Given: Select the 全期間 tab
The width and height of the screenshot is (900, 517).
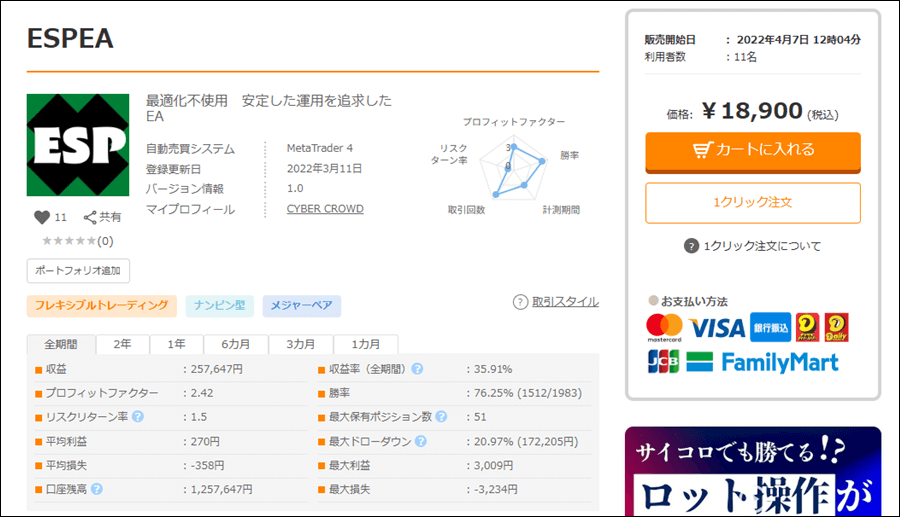Looking at the screenshot, I should [61, 344].
